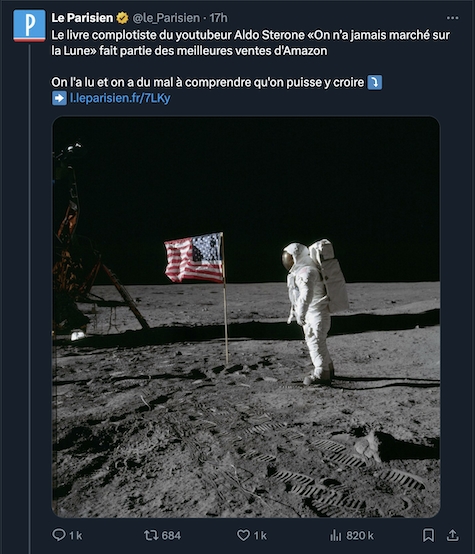Bookmark this Le Parisien tweet

tap(428, 535)
